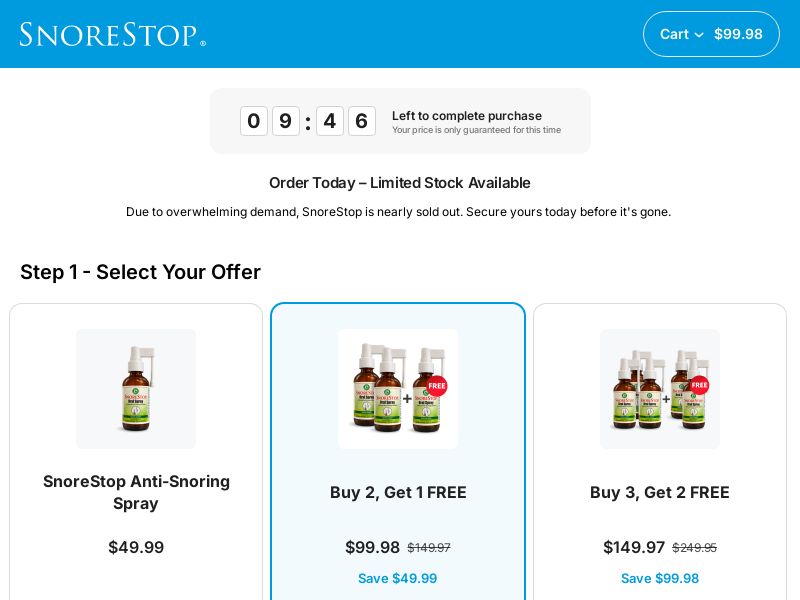Click the registered trademark symbol beside SnoreStop
The height and width of the screenshot is (600, 800).
click(203, 44)
